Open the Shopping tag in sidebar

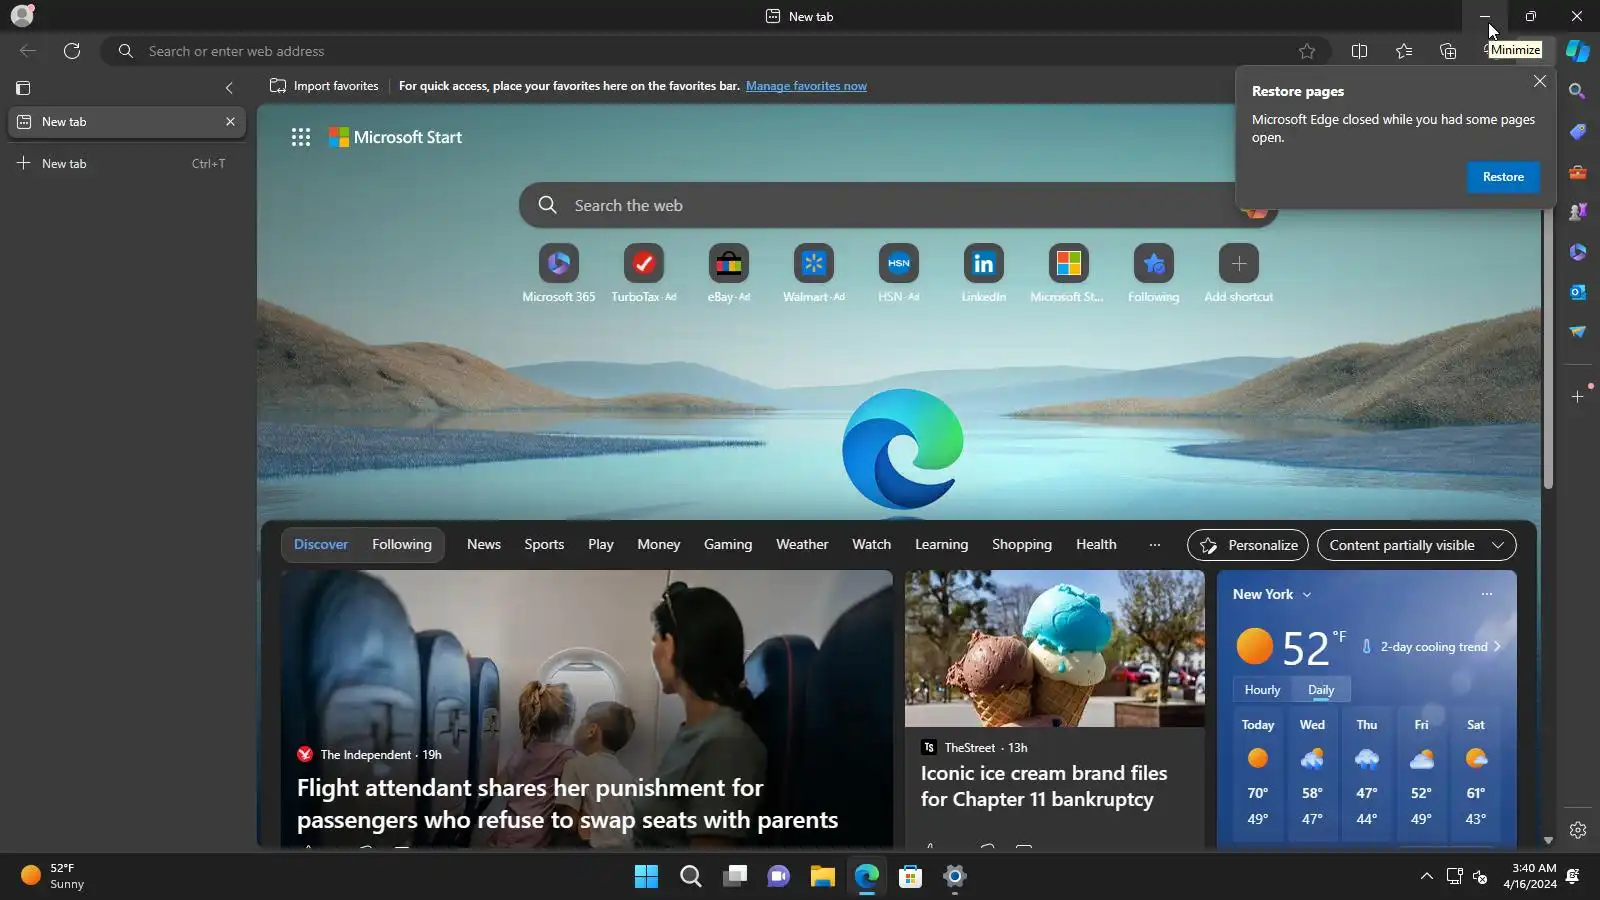pyautogui.click(x=1577, y=132)
